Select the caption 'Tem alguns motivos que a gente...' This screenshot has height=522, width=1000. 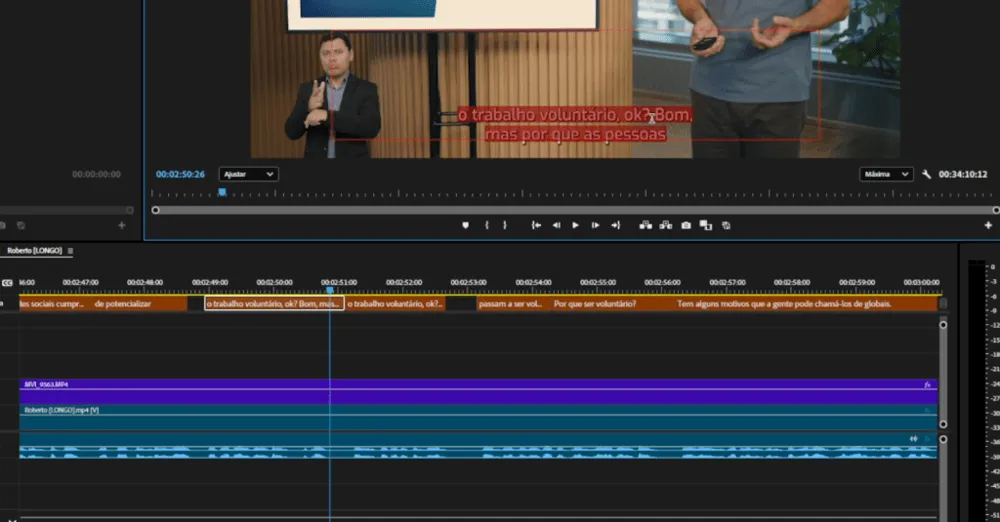point(806,304)
